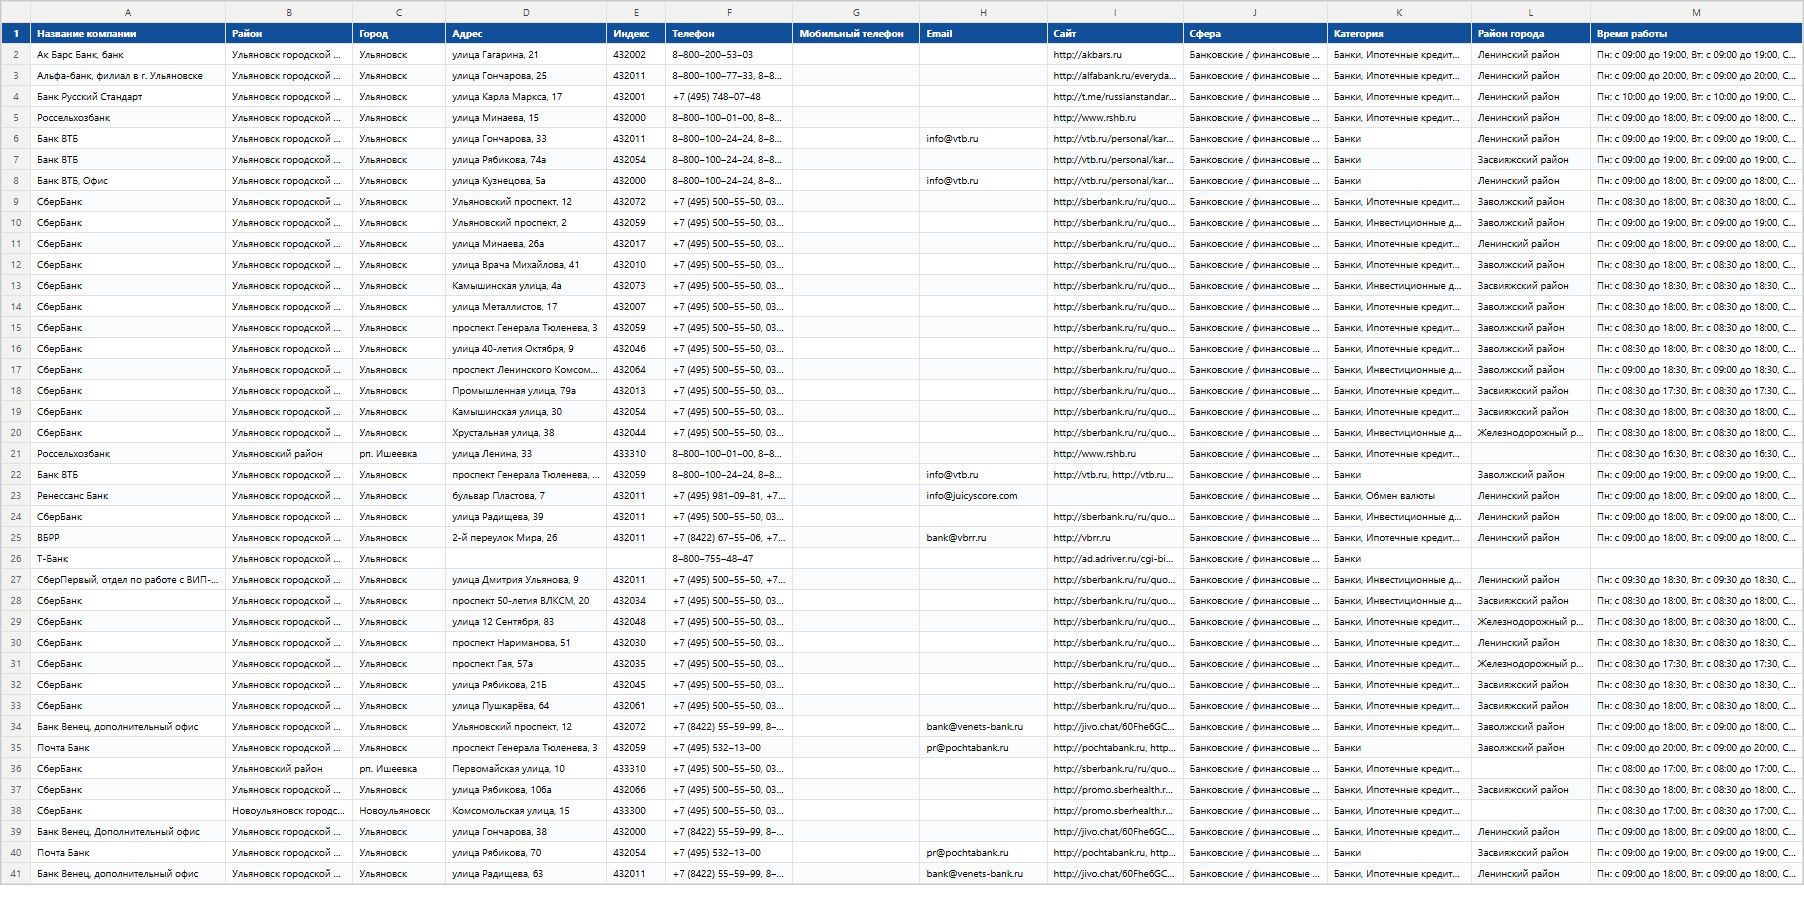This screenshot has height=902, width=1804.
Task: Select address 'проспект Гая, 57а'
Action: (526, 664)
